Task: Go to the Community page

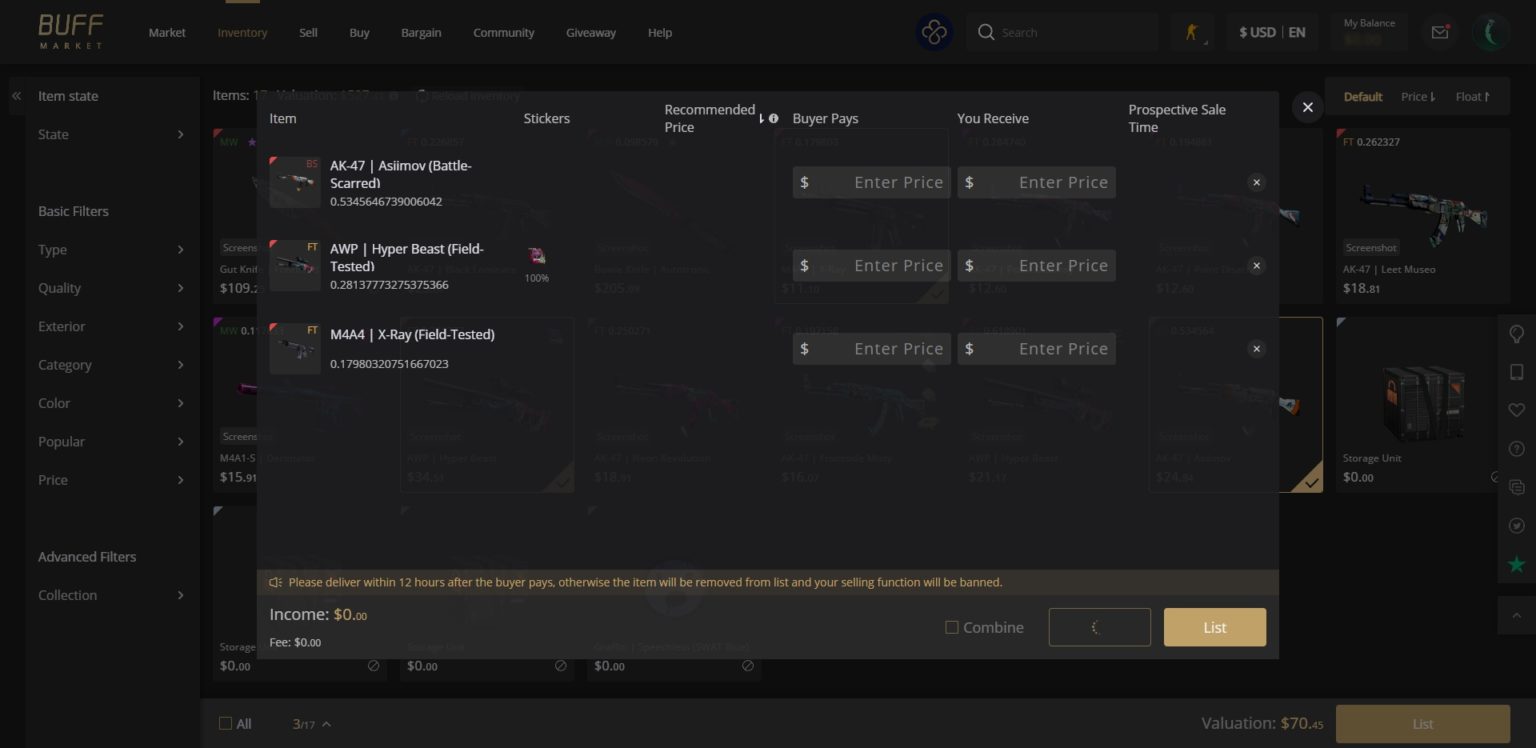Action: tap(503, 33)
